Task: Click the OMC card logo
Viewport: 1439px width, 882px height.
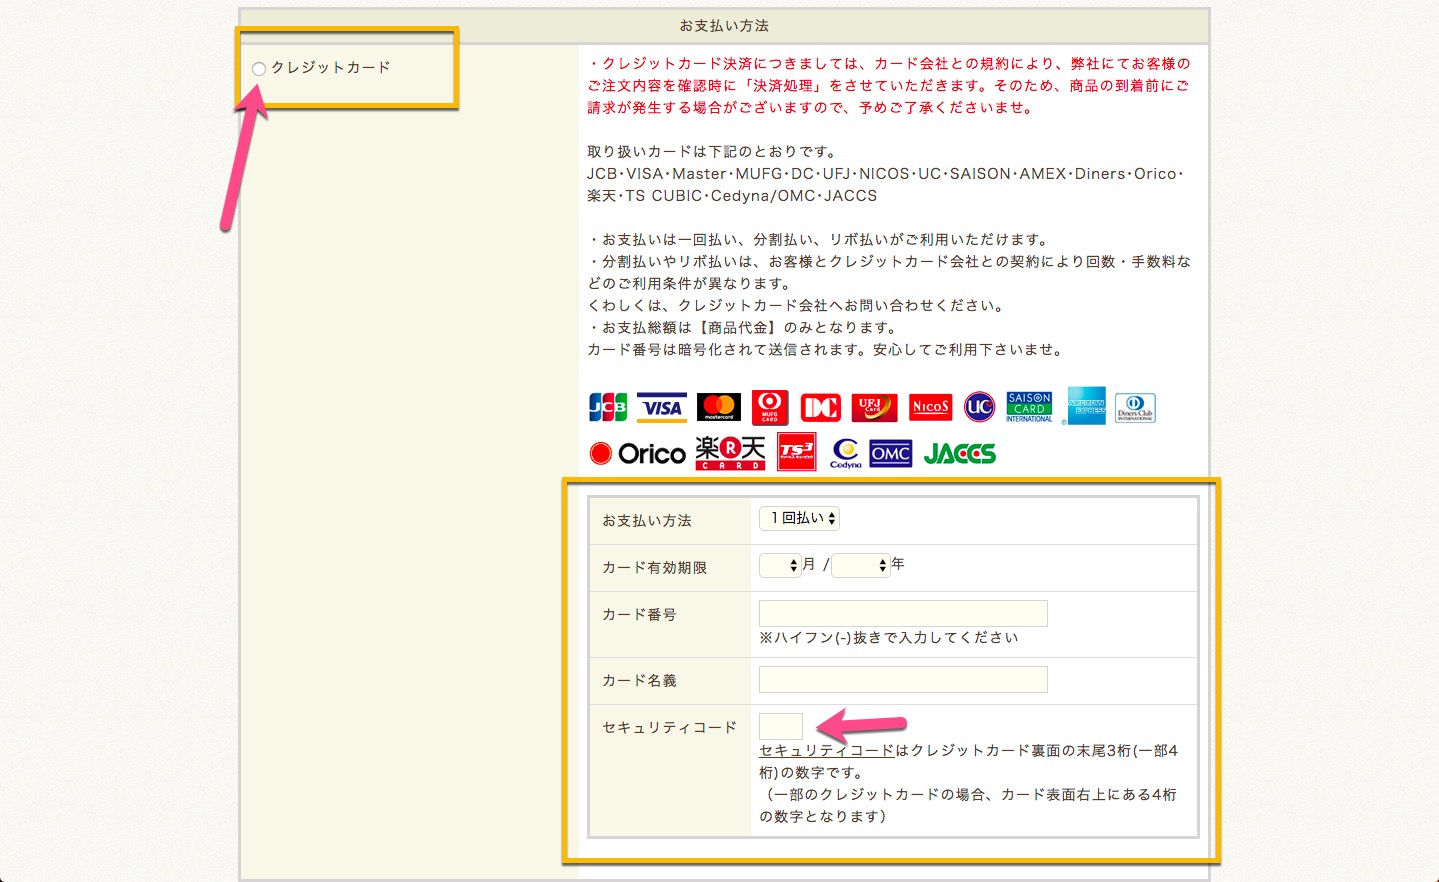Action: [x=890, y=454]
